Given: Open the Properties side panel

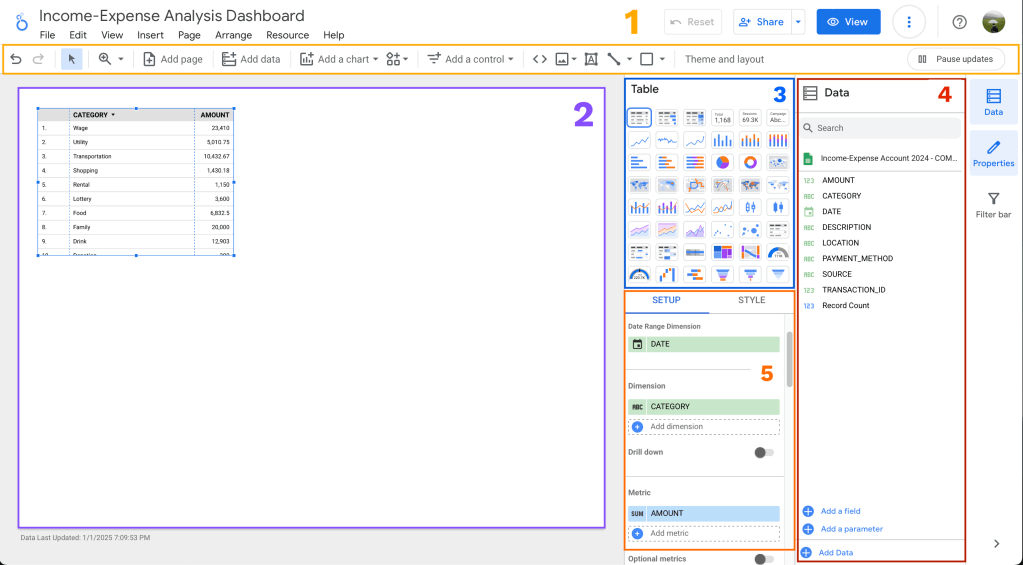Looking at the screenshot, I should point(993,153).
